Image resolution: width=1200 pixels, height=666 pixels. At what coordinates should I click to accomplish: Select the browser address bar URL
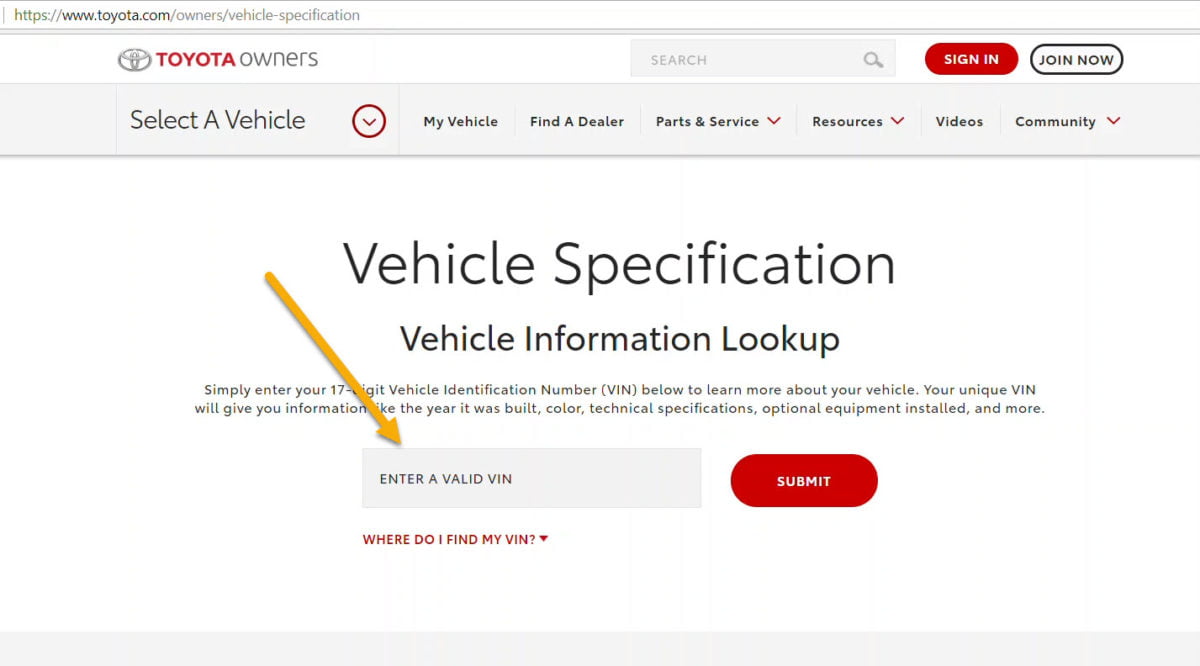coord(187,15)
